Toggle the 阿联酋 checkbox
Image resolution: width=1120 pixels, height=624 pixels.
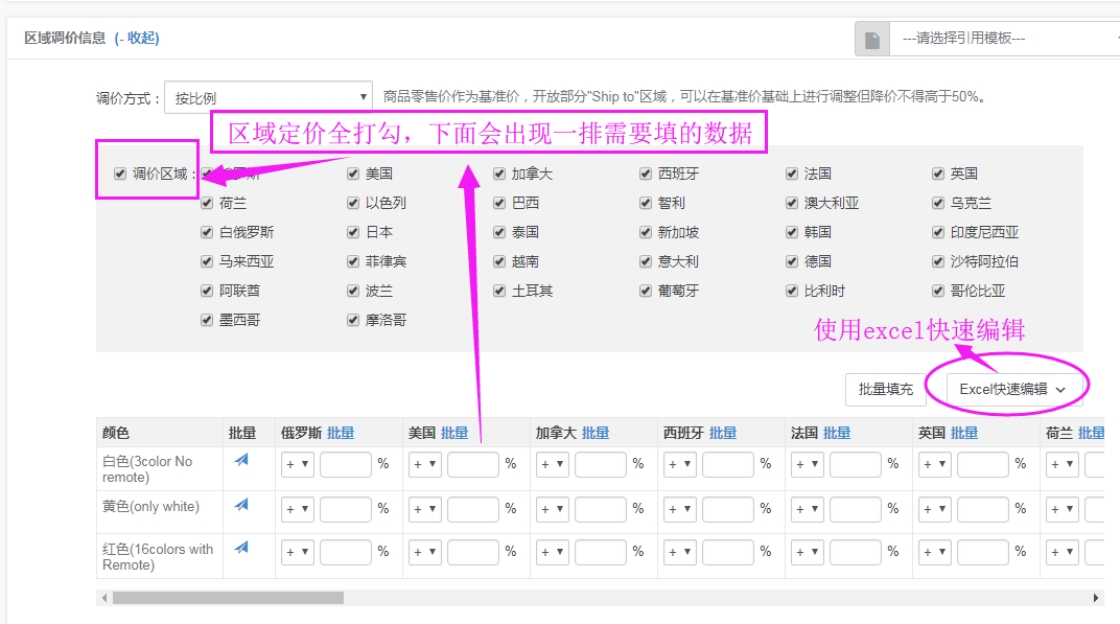(207, 291)
